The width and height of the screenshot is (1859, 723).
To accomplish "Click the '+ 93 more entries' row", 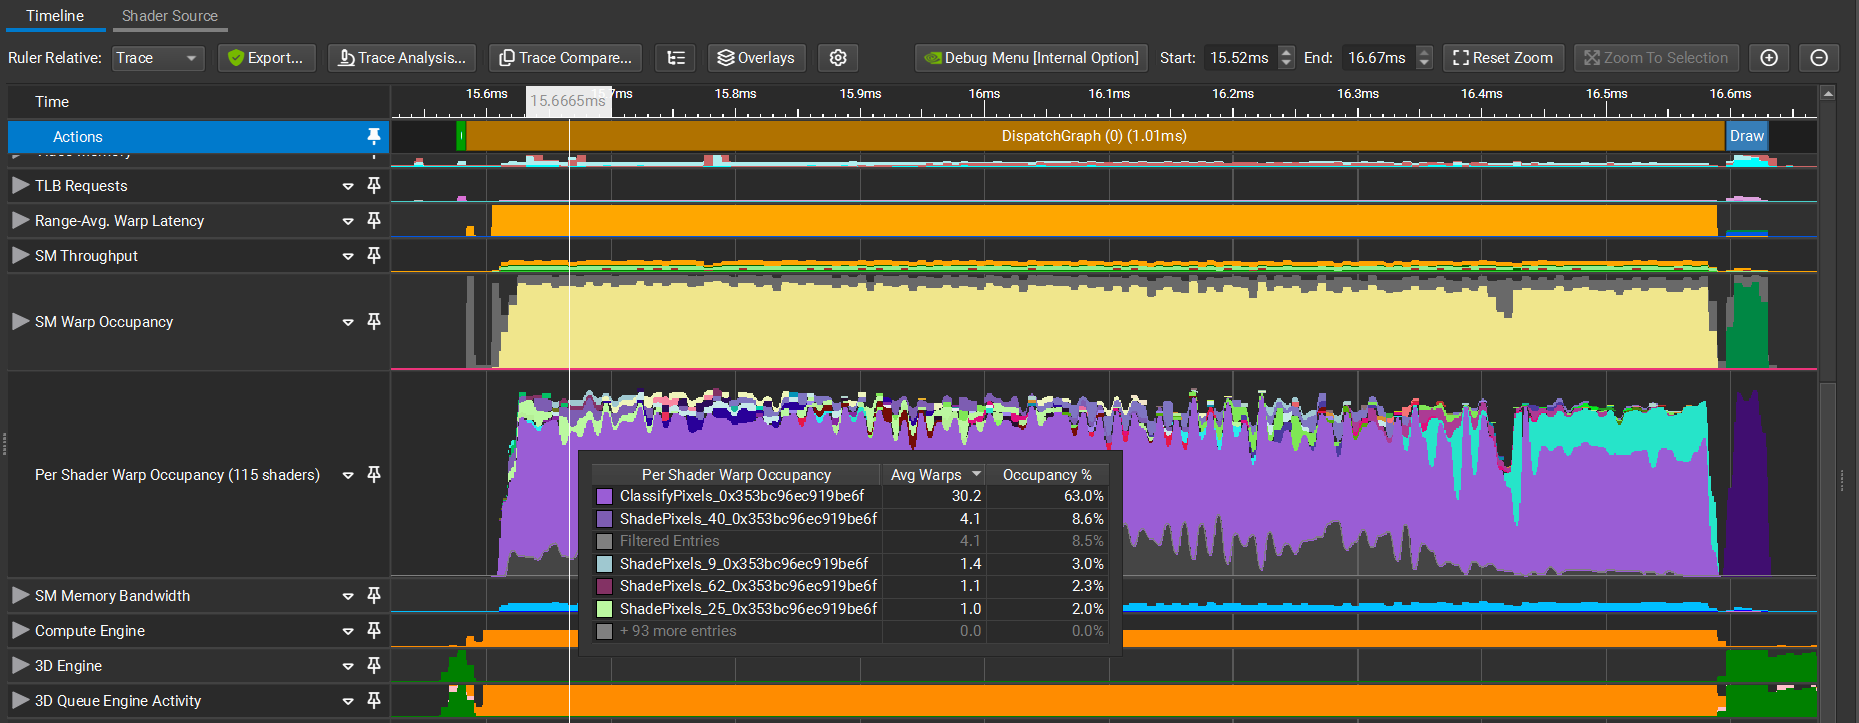I will pyautogui.click(x=850, y=631).
